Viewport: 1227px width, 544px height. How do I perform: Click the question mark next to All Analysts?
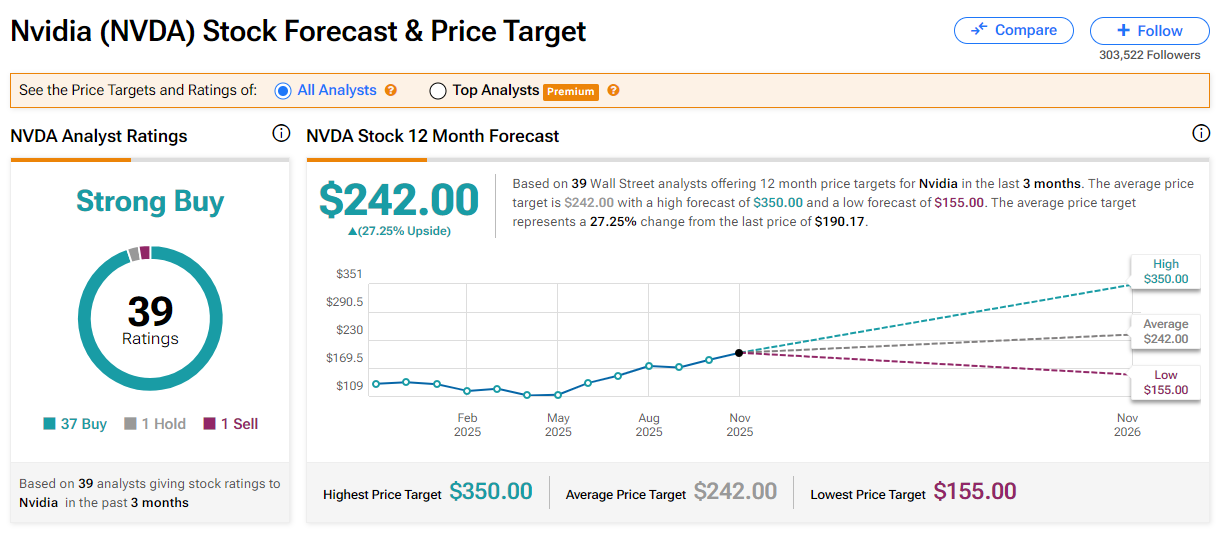click(391, 90)
